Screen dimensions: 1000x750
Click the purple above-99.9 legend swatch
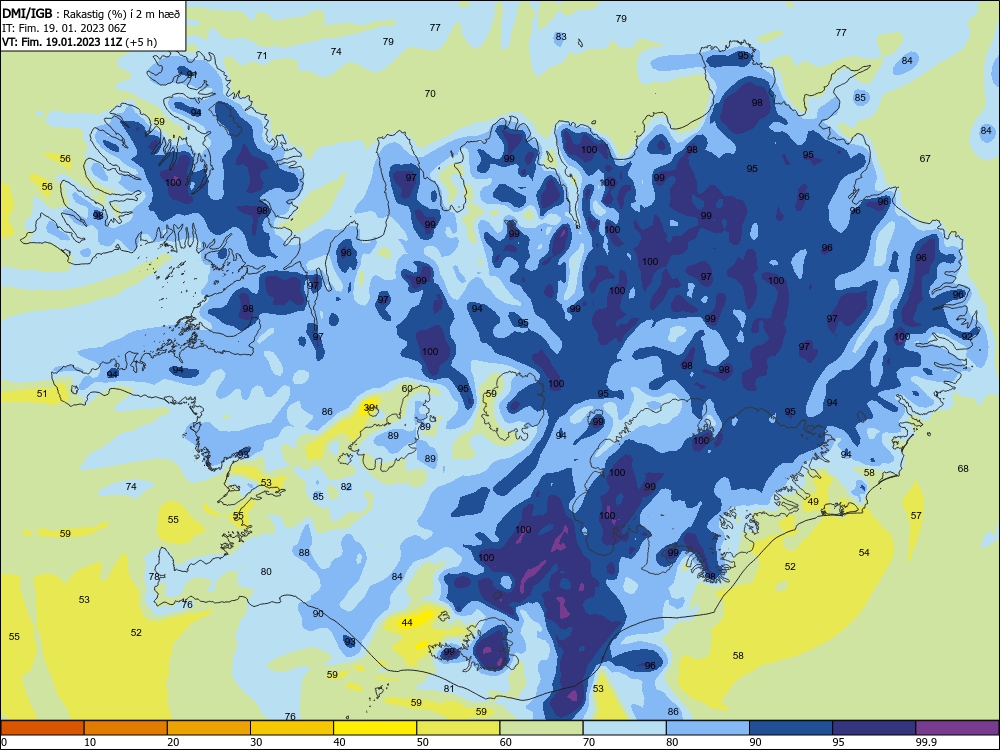coord(957,728)
